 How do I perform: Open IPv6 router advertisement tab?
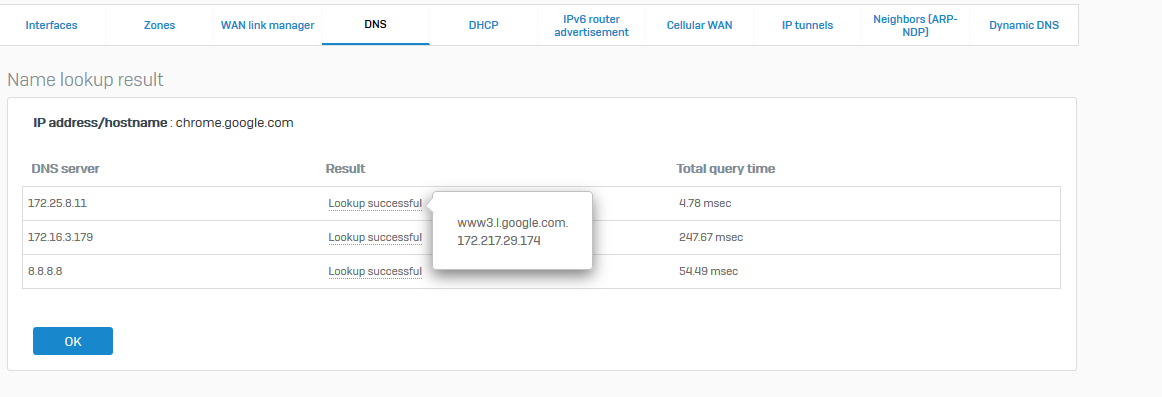(591, 25)
